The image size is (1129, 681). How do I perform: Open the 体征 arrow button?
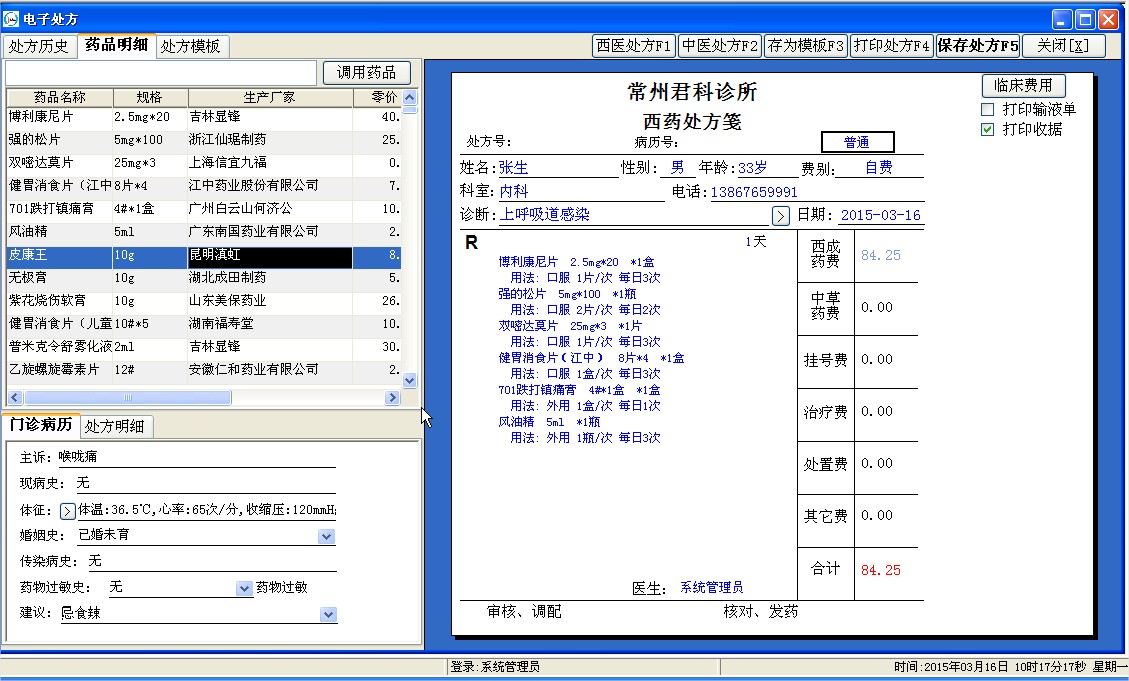click(67, 511)
